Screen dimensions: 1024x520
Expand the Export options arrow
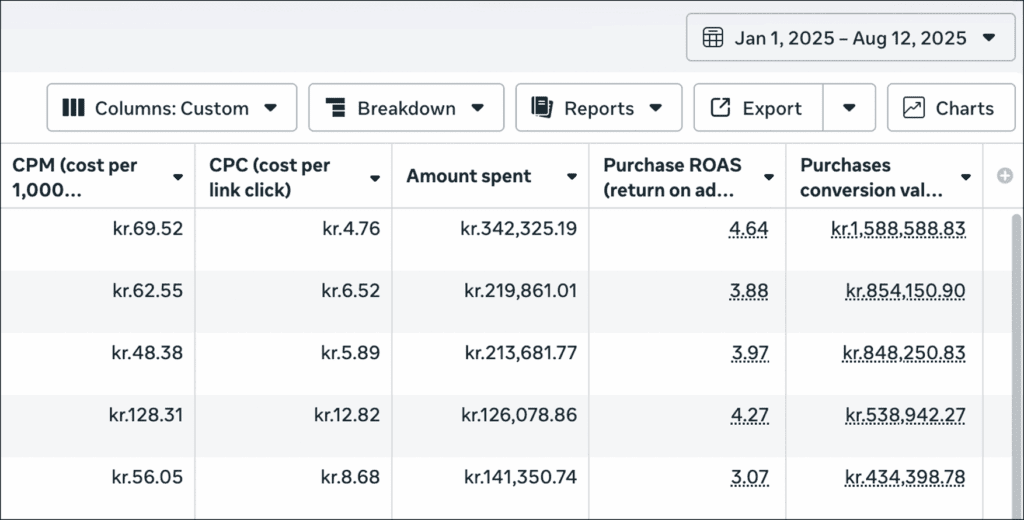[x=849, y=108]
